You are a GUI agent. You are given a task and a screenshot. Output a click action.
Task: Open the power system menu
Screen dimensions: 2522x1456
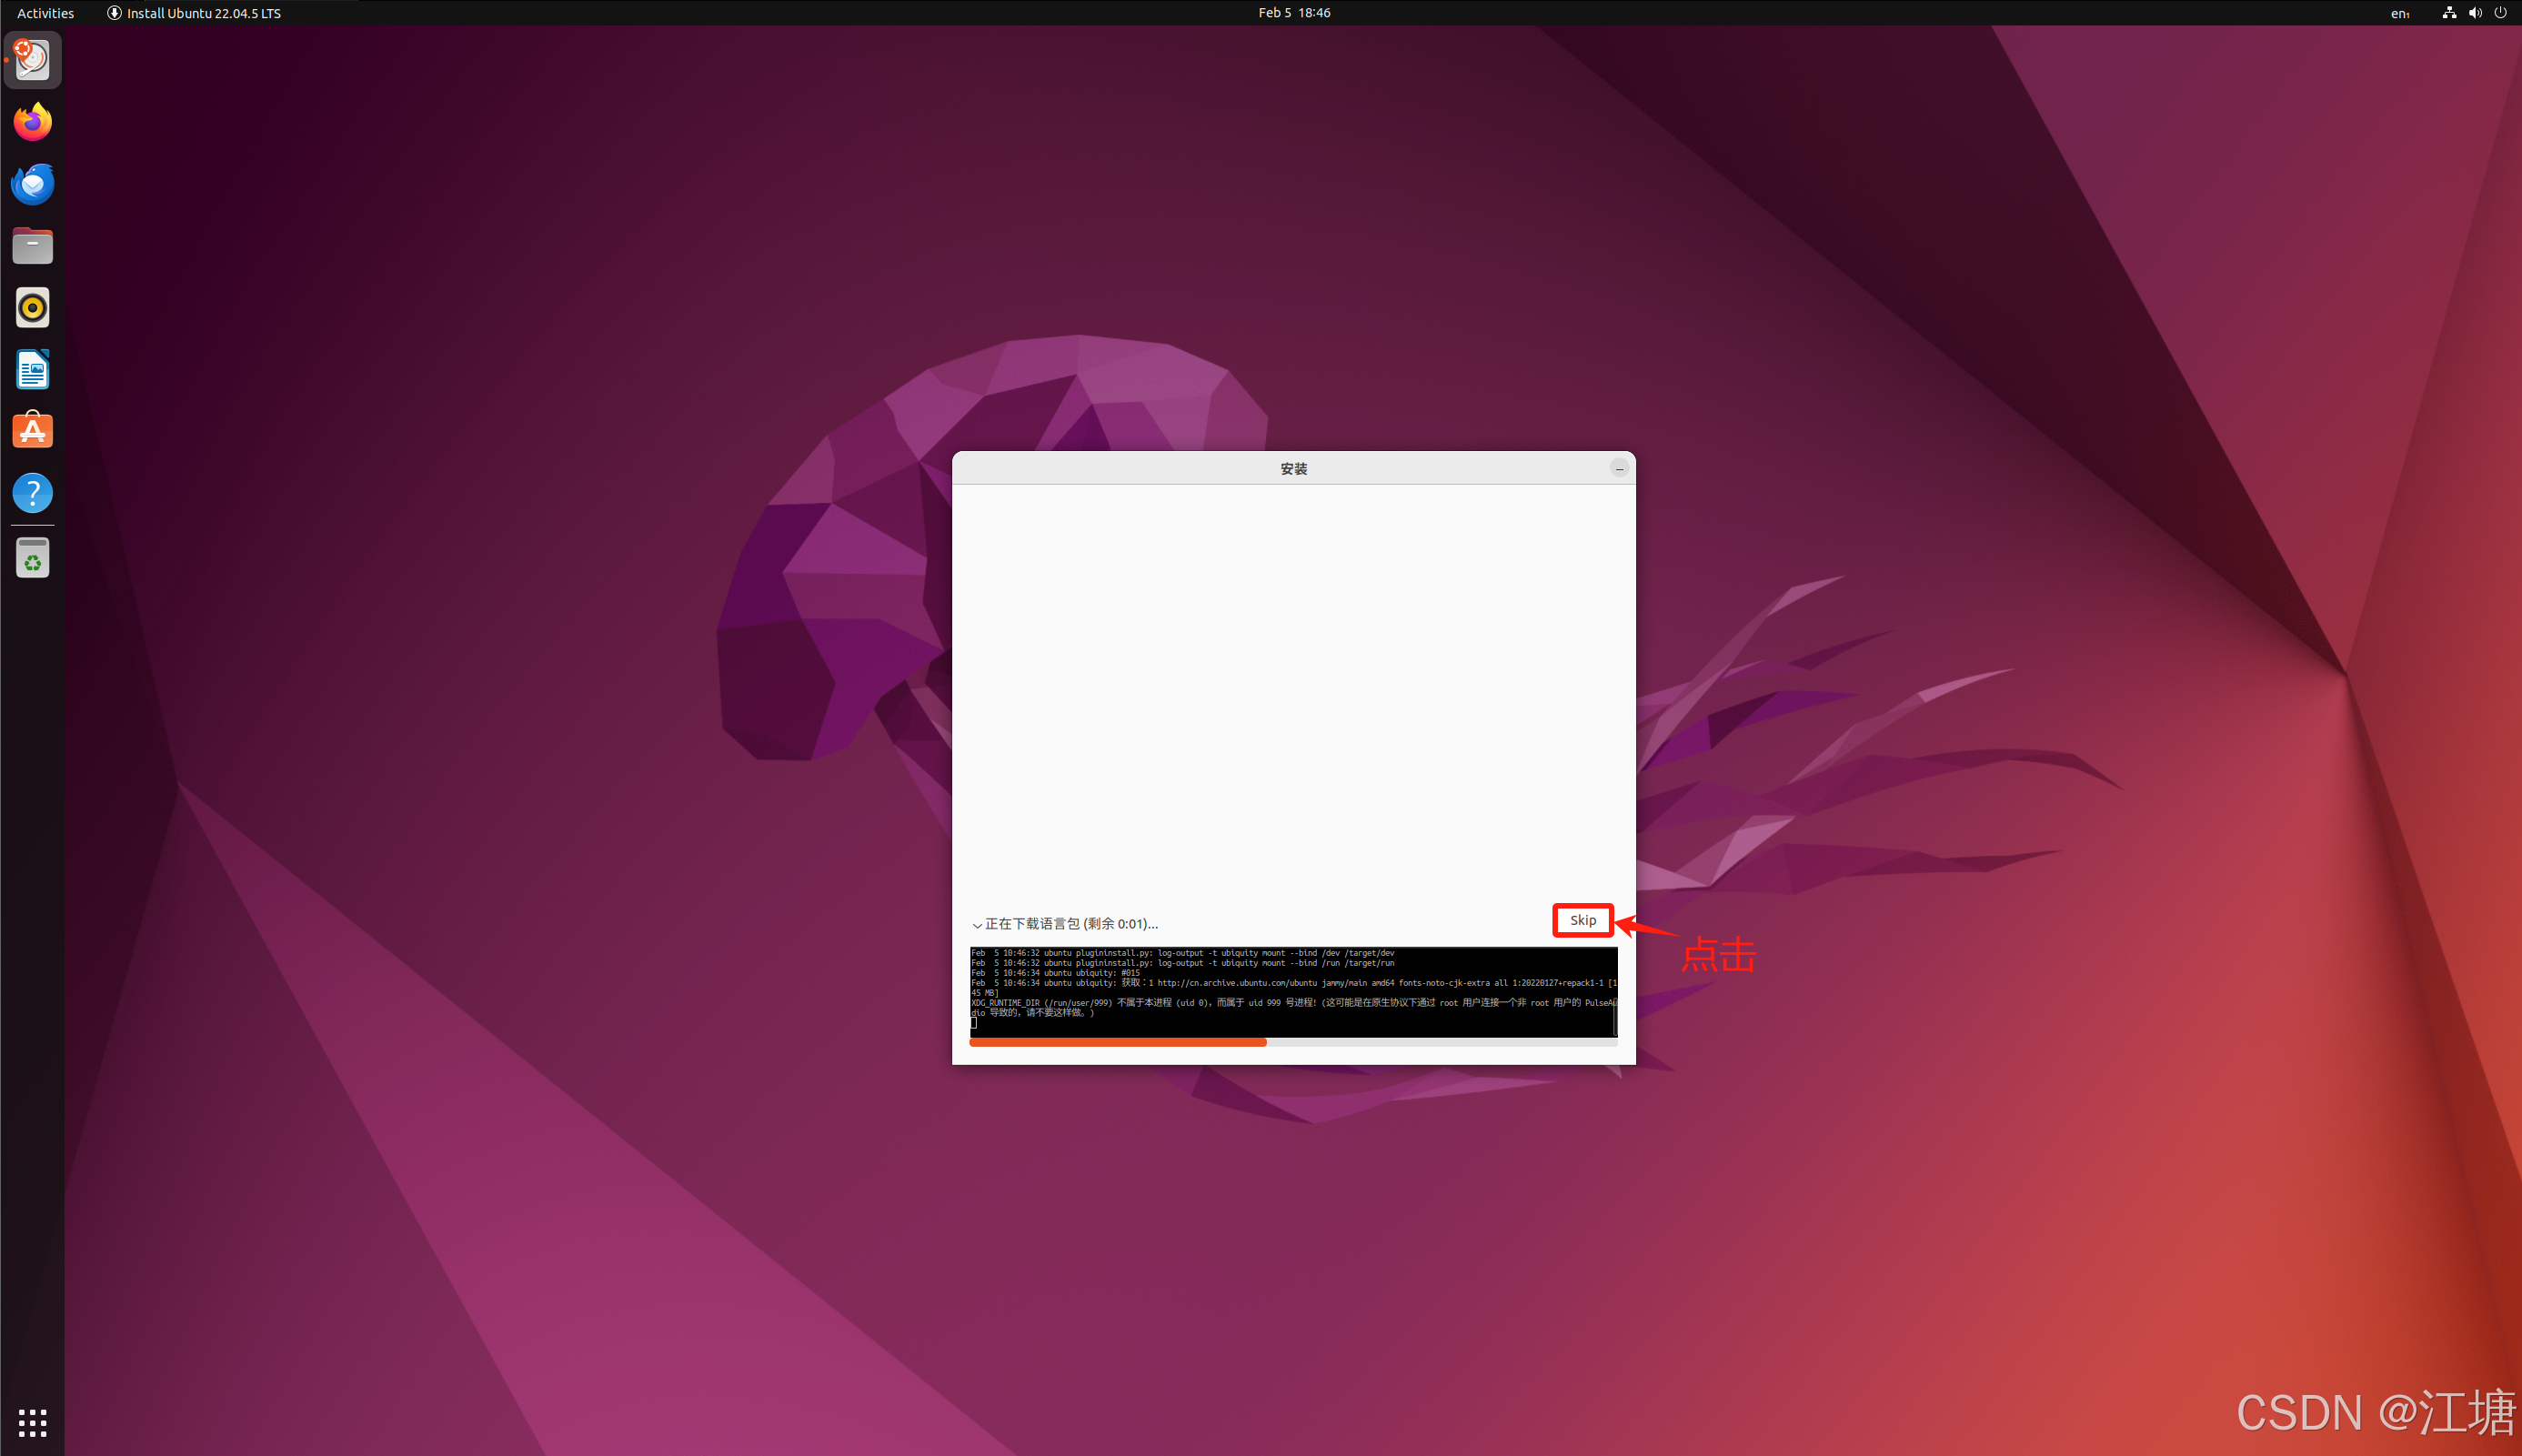2500,13
